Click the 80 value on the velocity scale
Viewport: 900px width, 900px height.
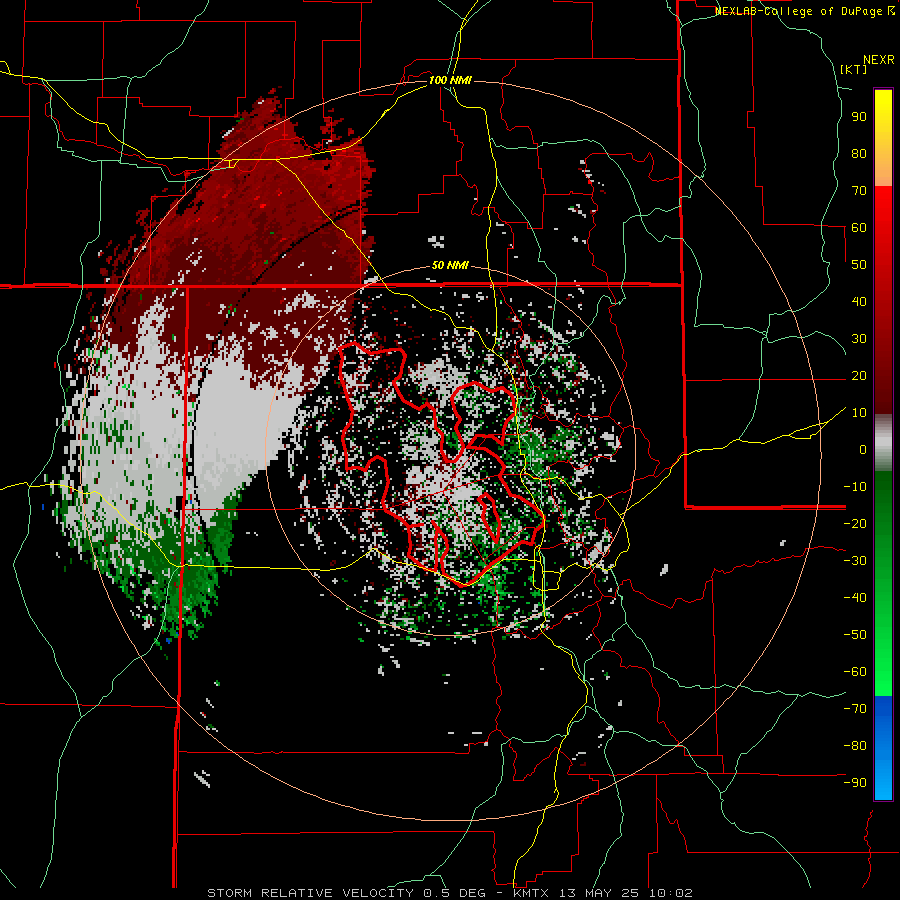tap(859, 153)
